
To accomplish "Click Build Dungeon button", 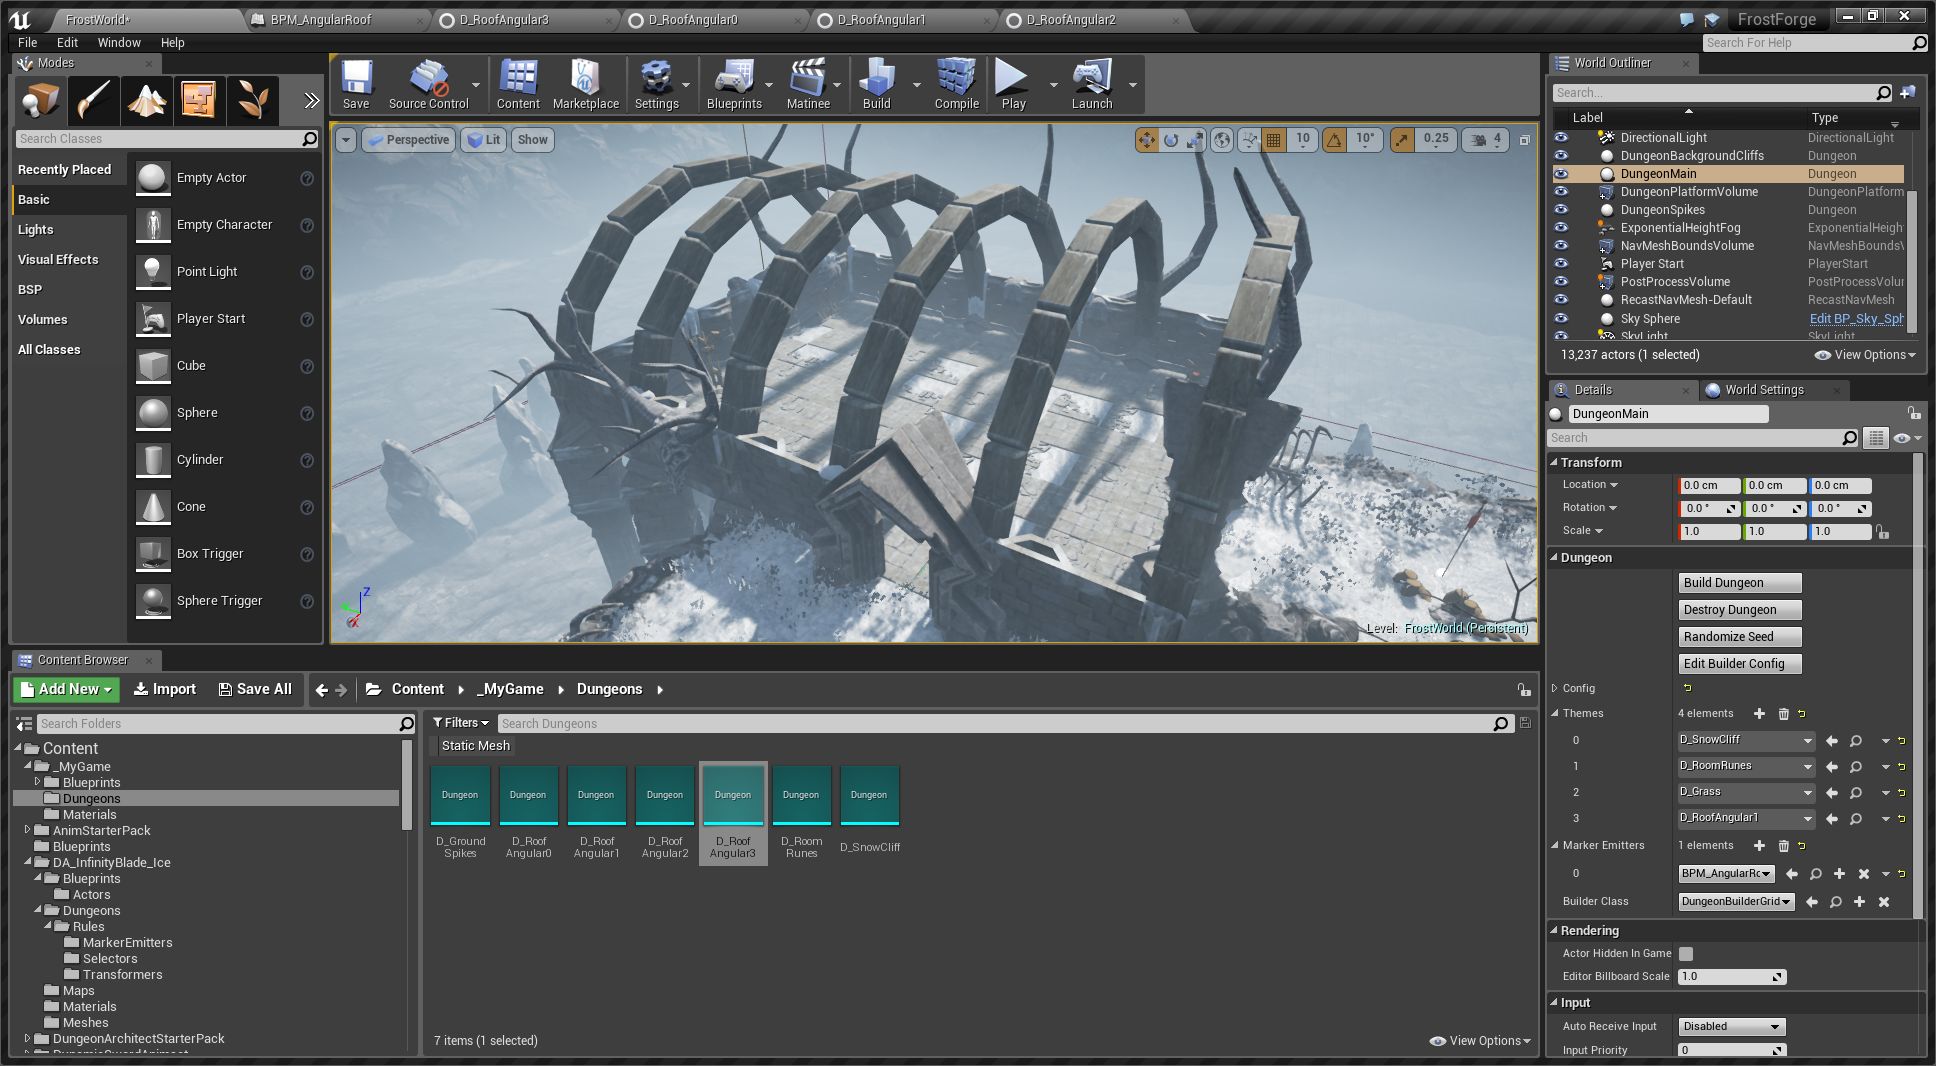I will (1739, 583).
